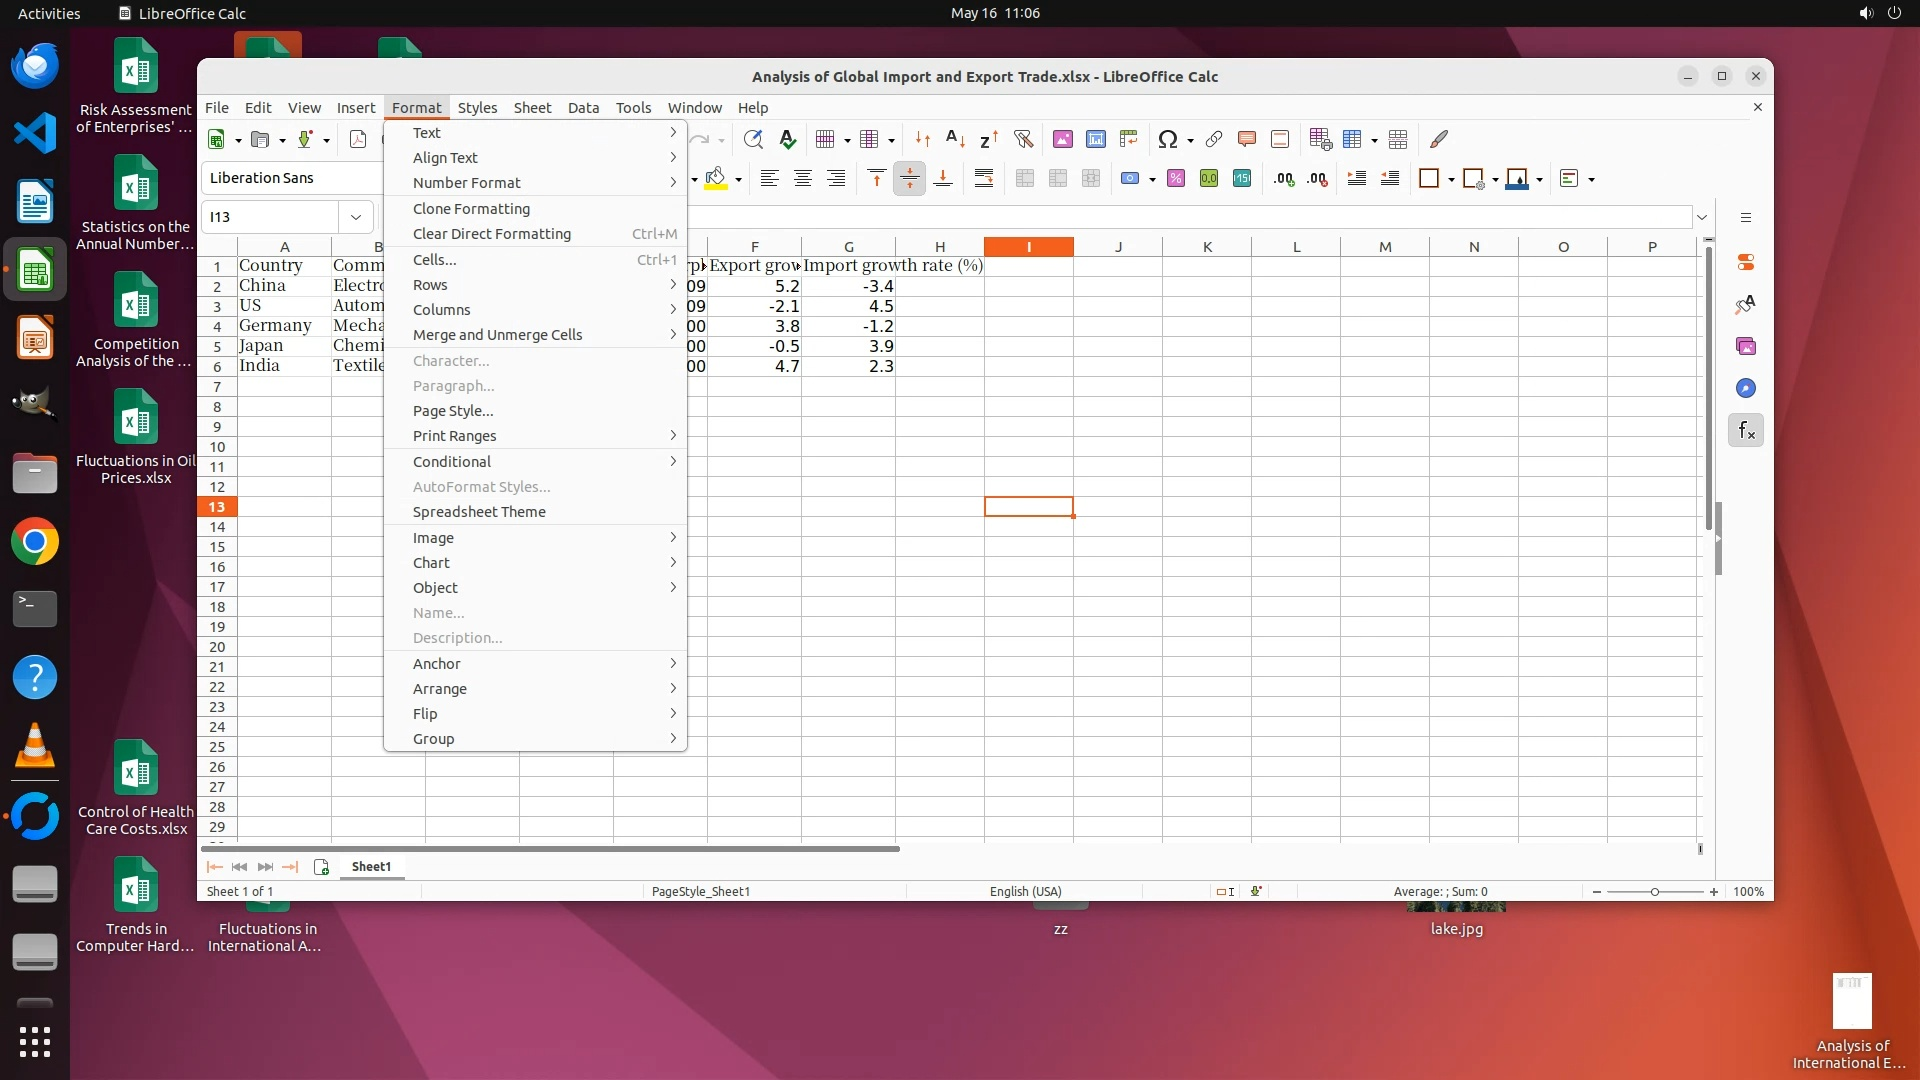Expand the Name Box dropdown arrow

[355, 217]
